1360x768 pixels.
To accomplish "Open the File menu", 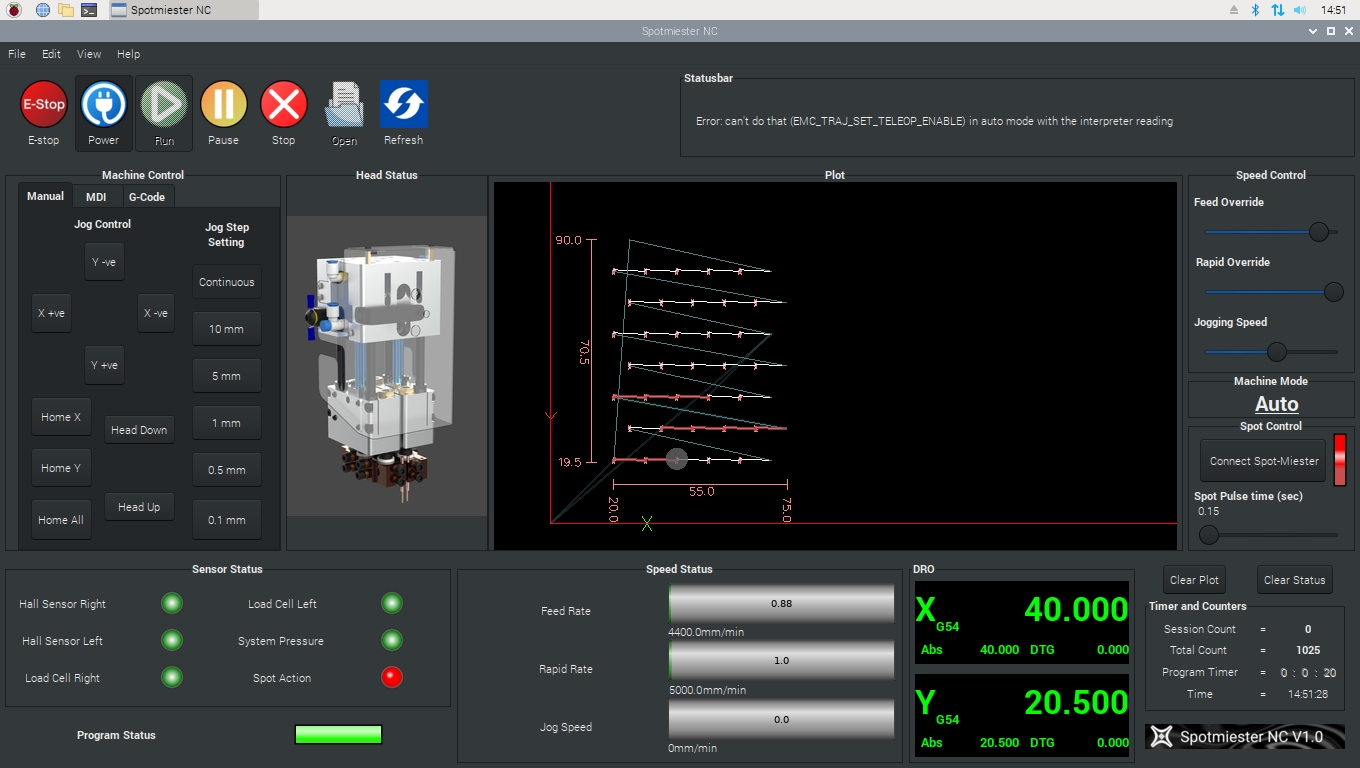I will (x=17, y=54).
